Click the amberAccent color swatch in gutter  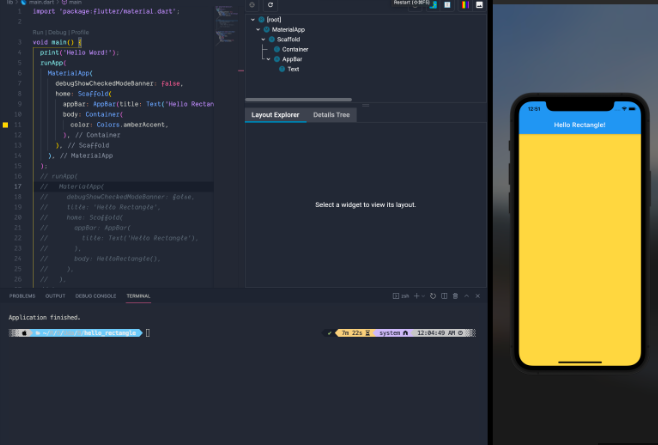click(x=5, y=125)
